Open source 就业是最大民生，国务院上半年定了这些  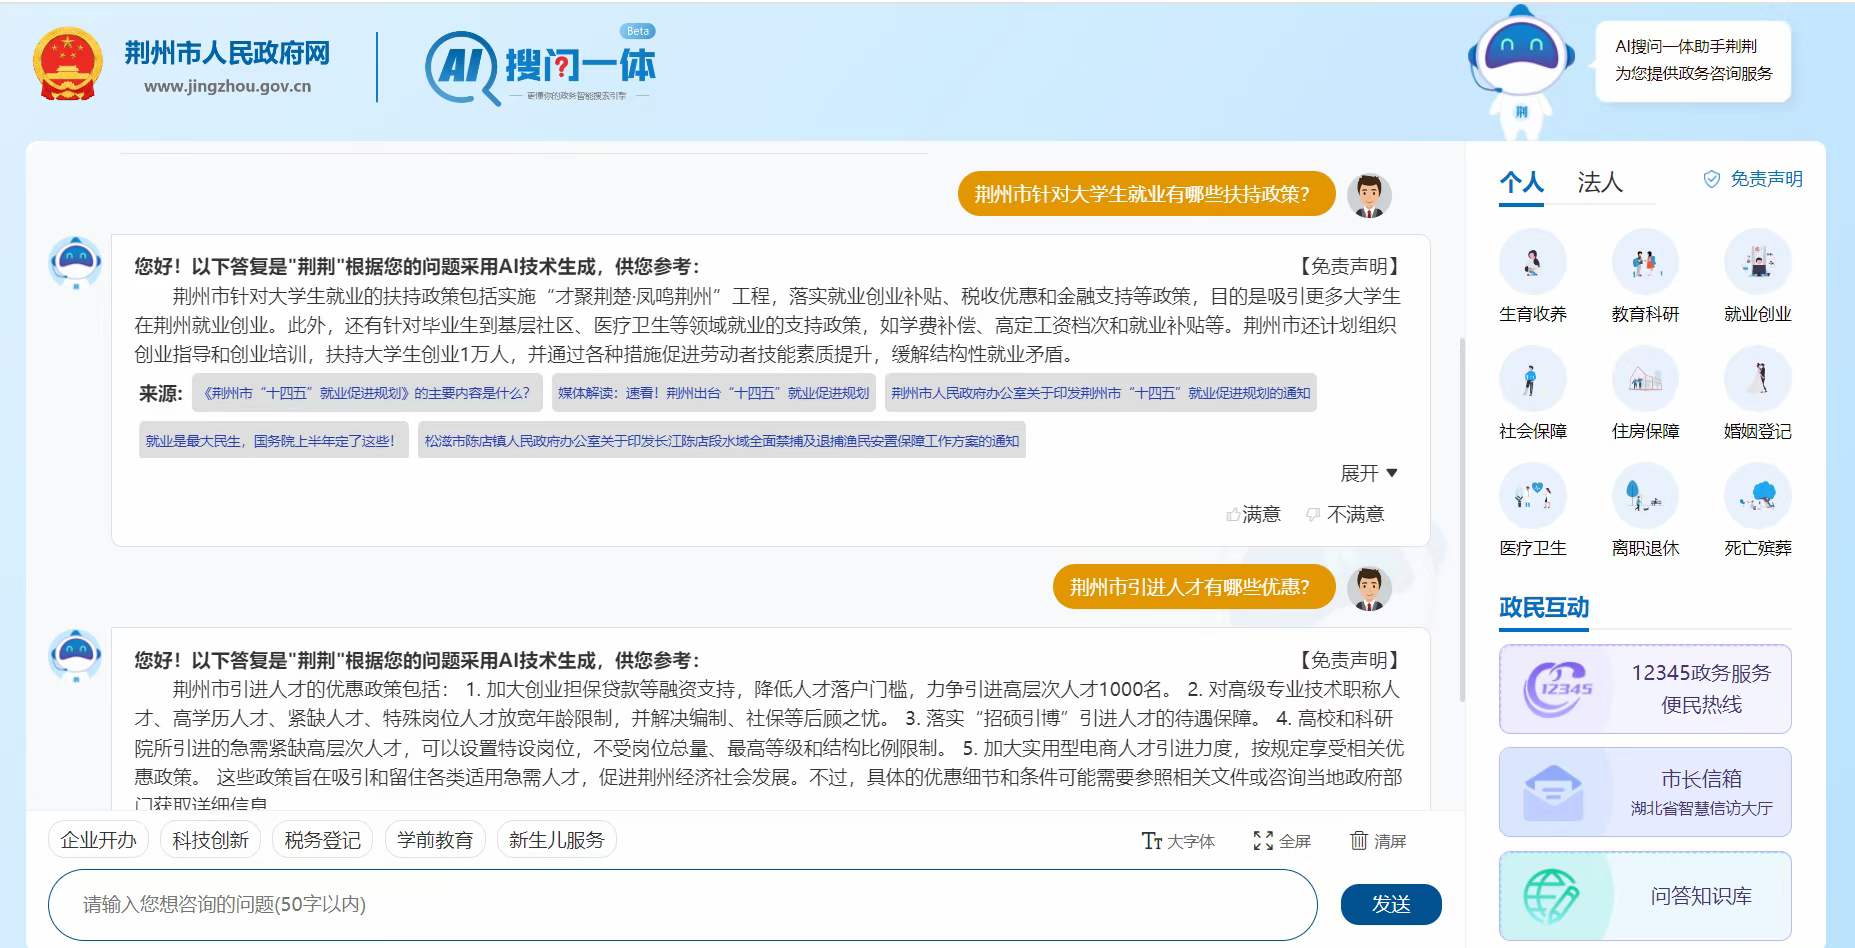click(x=273, y=440)
